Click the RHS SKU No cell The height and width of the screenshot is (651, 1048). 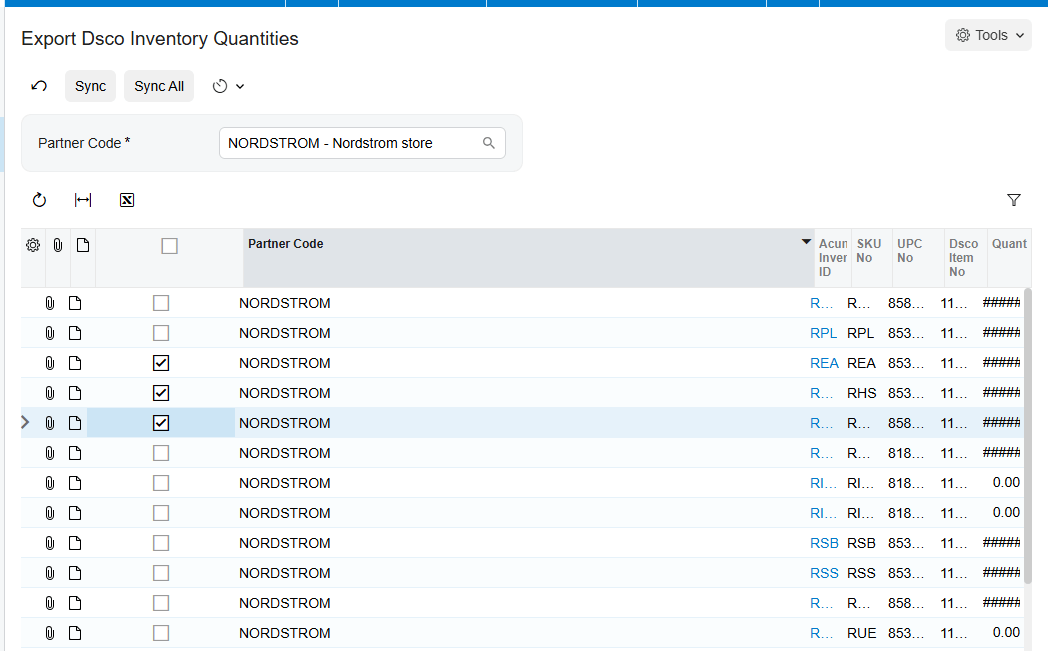[862, 393]
